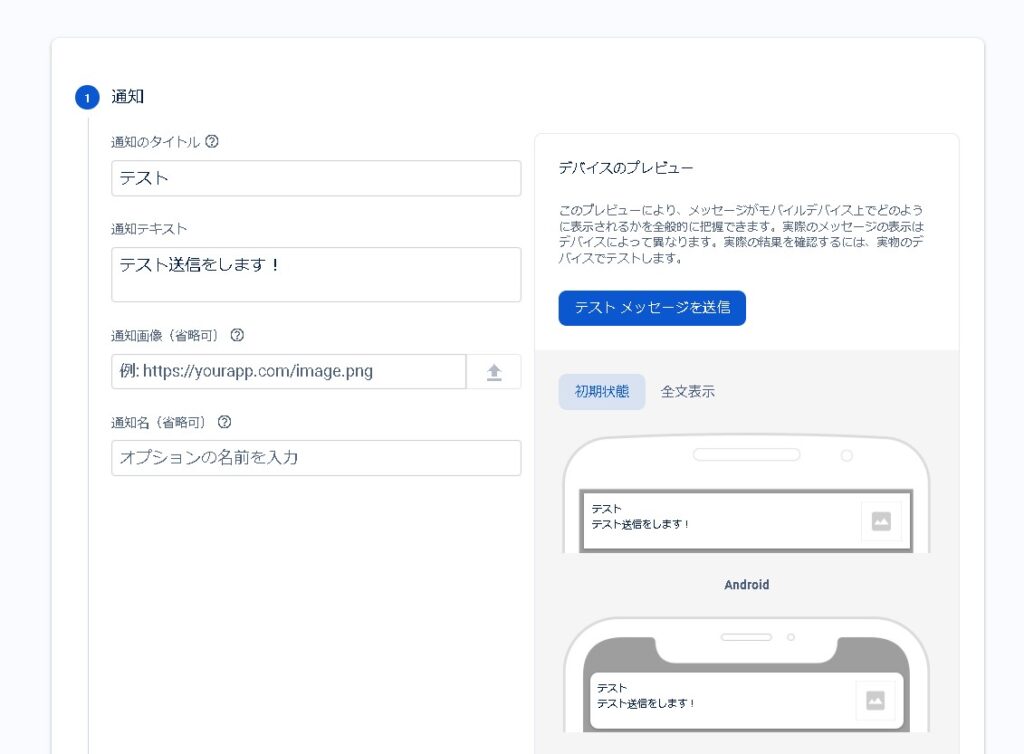The width and height of the screenshot is (1024, 754).
Task: Open help icon beside 通知名（省略可）
Action: (224, 422)
